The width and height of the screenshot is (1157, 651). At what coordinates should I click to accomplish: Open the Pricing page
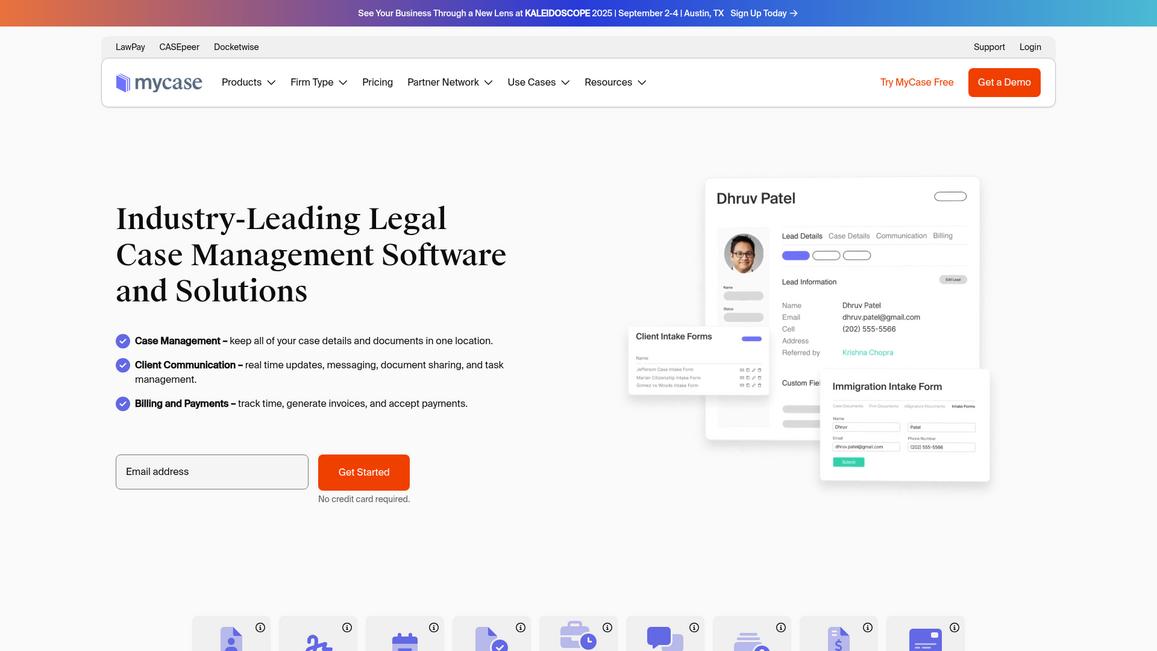click(x=377, y=83)
